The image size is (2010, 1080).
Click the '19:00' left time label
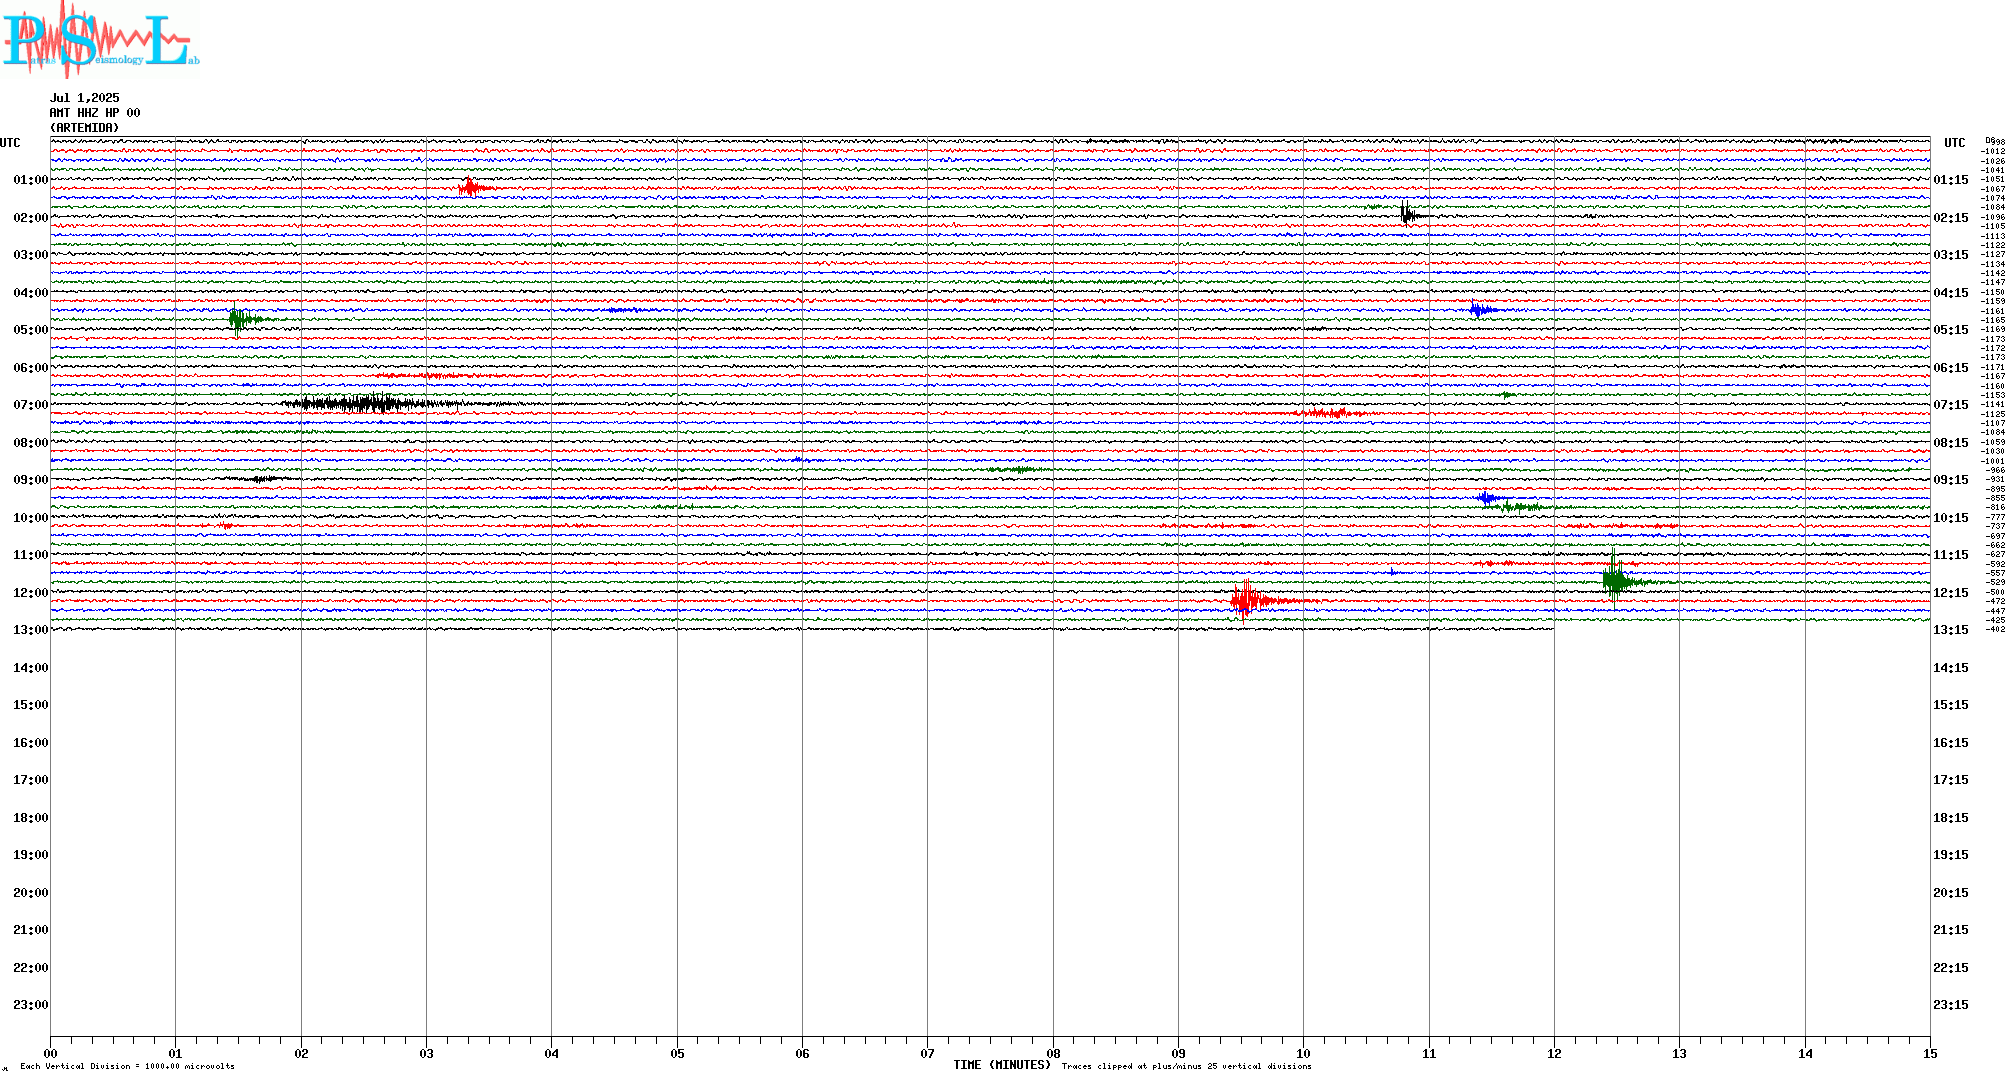[31, 855]
